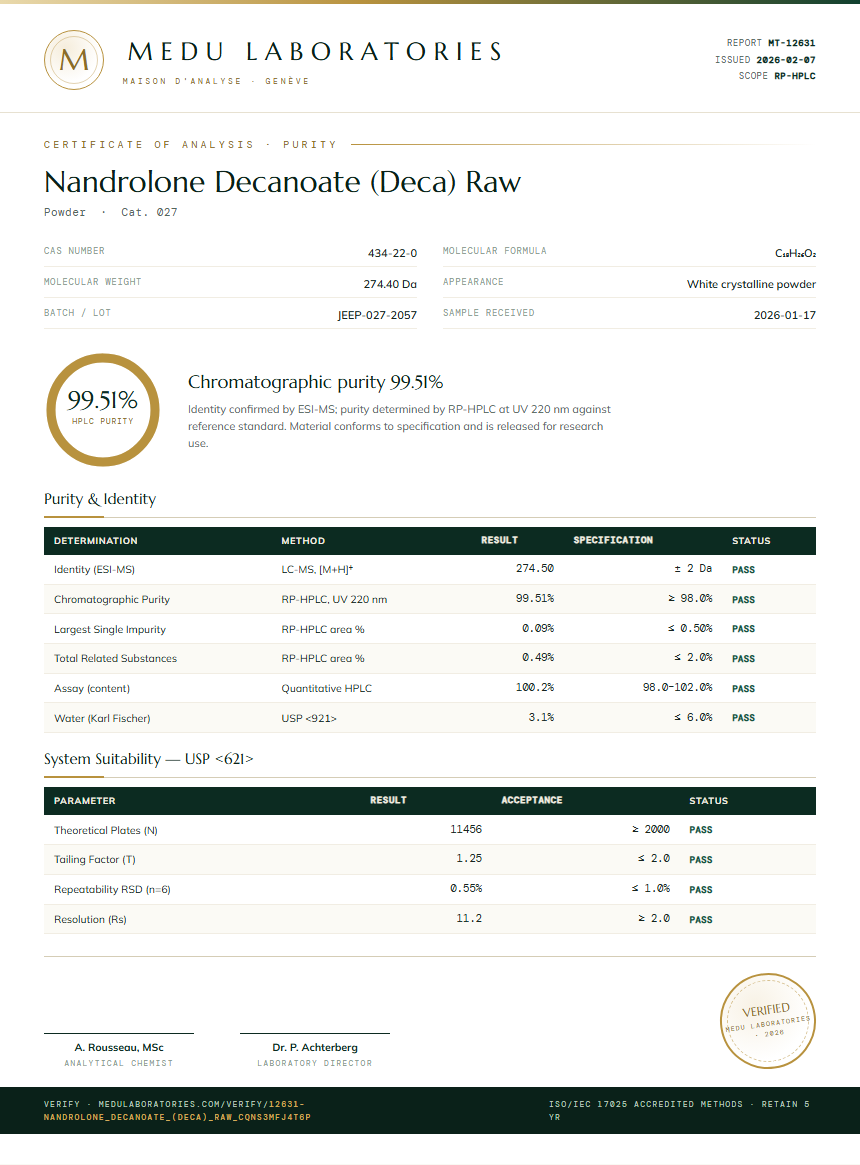This screenshot has height=1165, width=860.
Task: Click the DETERMINATION column header
Action: pyautogui.click(x=96, y=541)
